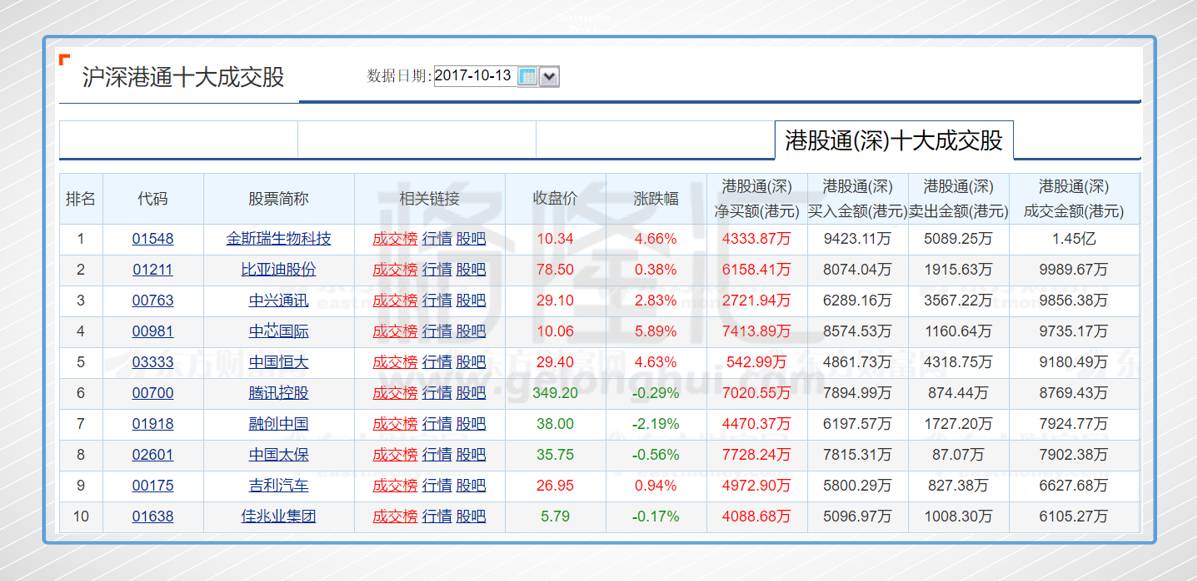Open 股吧 link for 金斯瑞生物科技
1197x581 pixels.
click(x=471, y=239)
